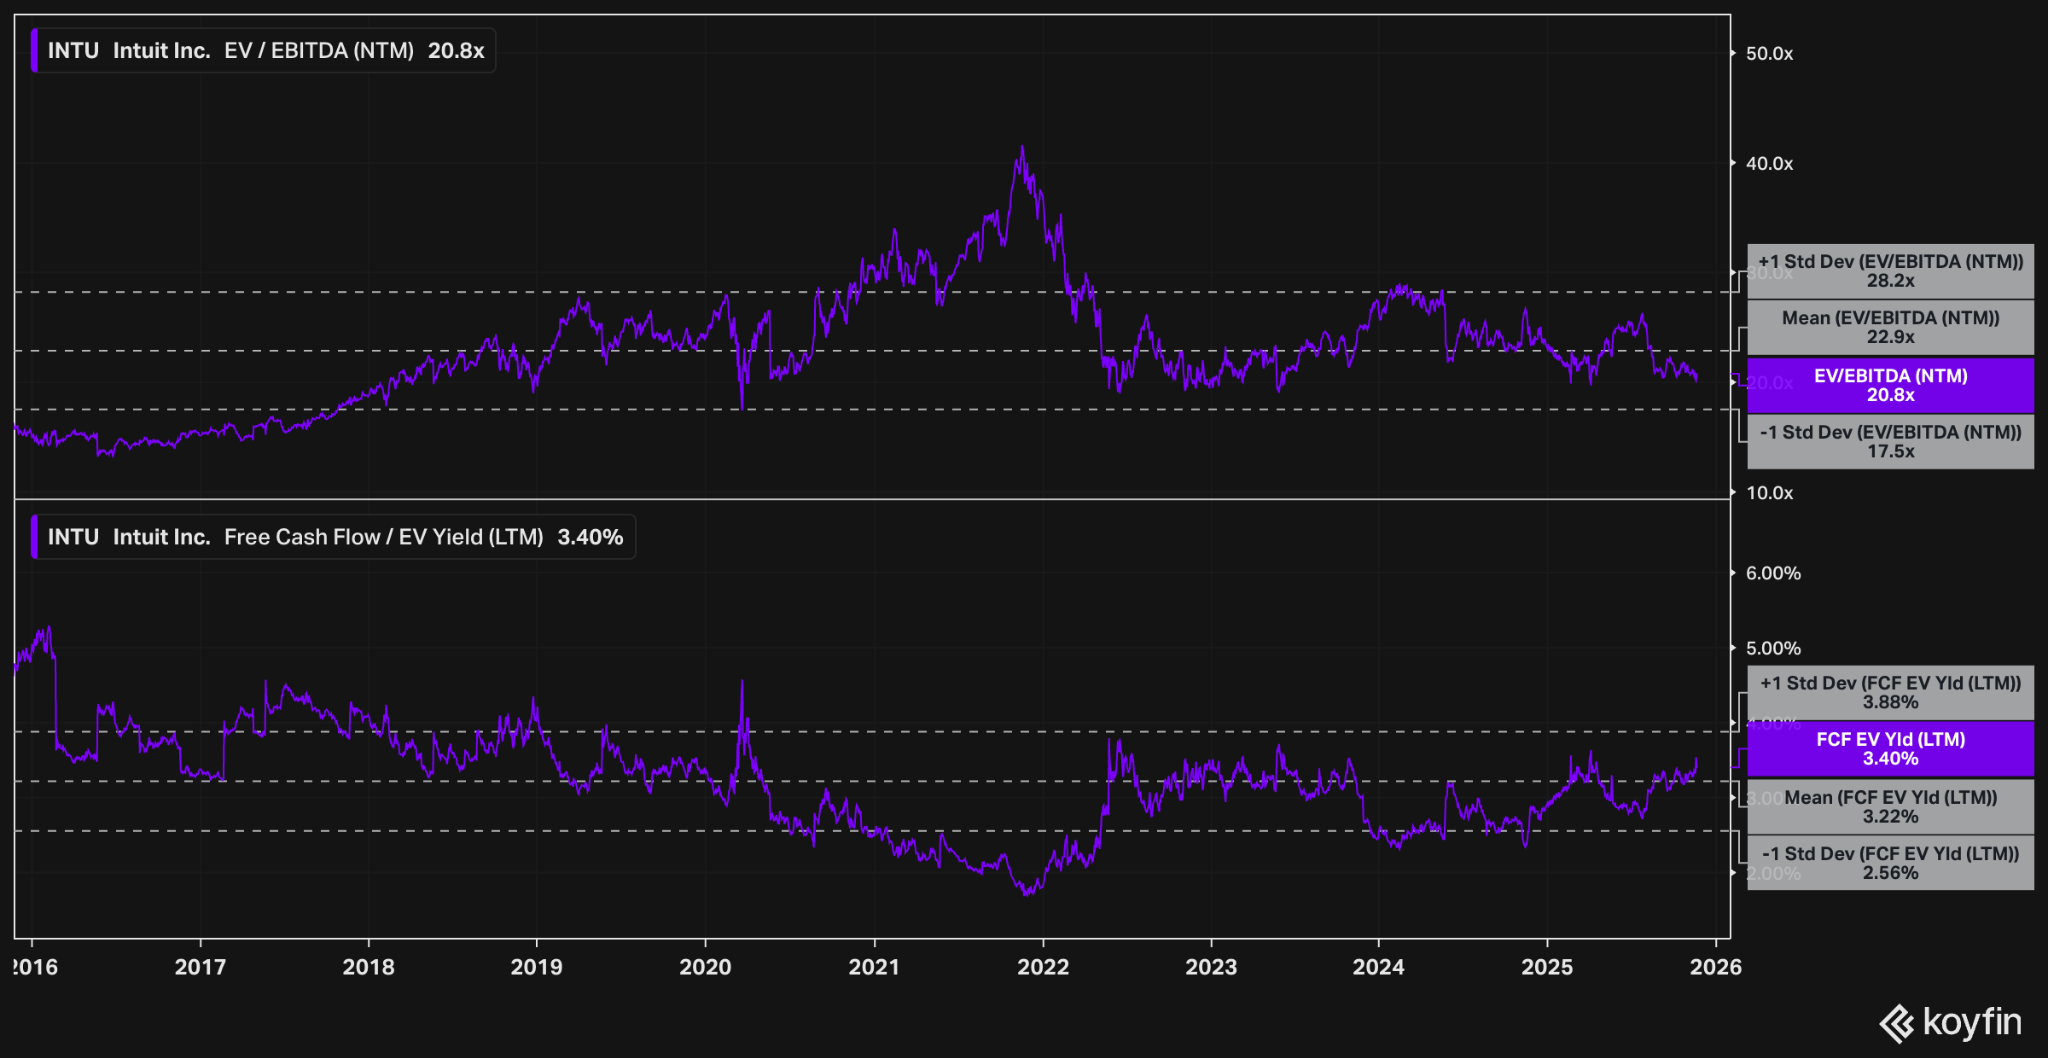Click the 50.0x label on the upper y-axis
Image resolution: width=2048 pixels, height=1058 pixels.
(1769, 54)
